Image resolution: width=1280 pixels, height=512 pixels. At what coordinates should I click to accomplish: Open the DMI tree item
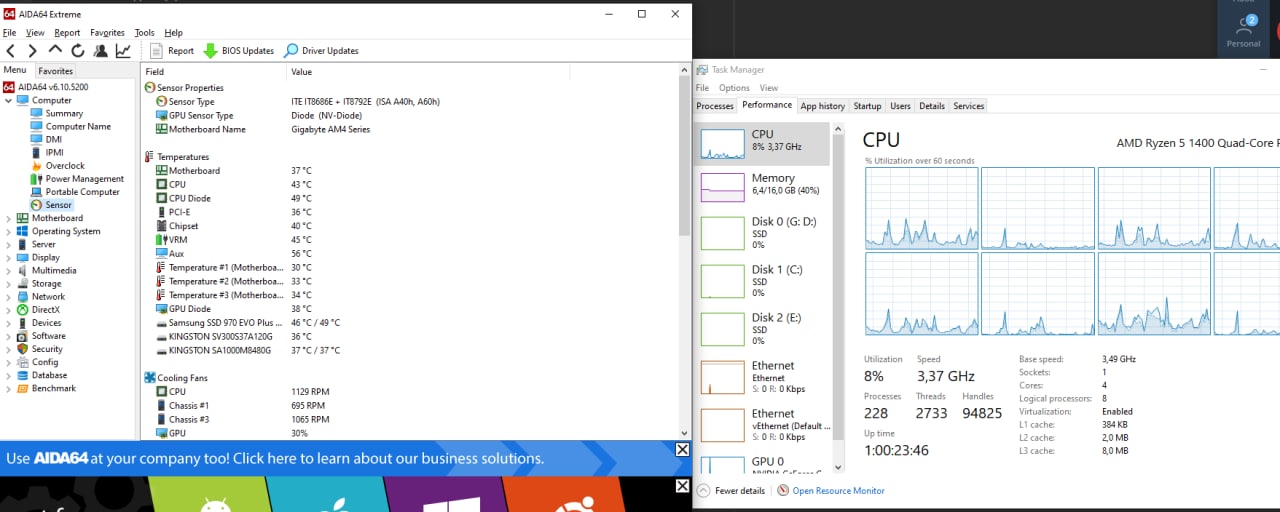tap(53, 139)
